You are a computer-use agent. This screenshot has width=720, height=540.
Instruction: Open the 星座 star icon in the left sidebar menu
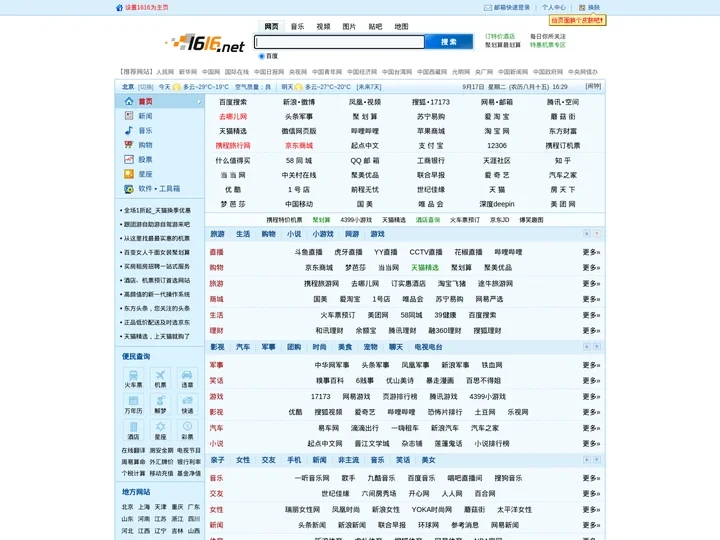point(129,174)
